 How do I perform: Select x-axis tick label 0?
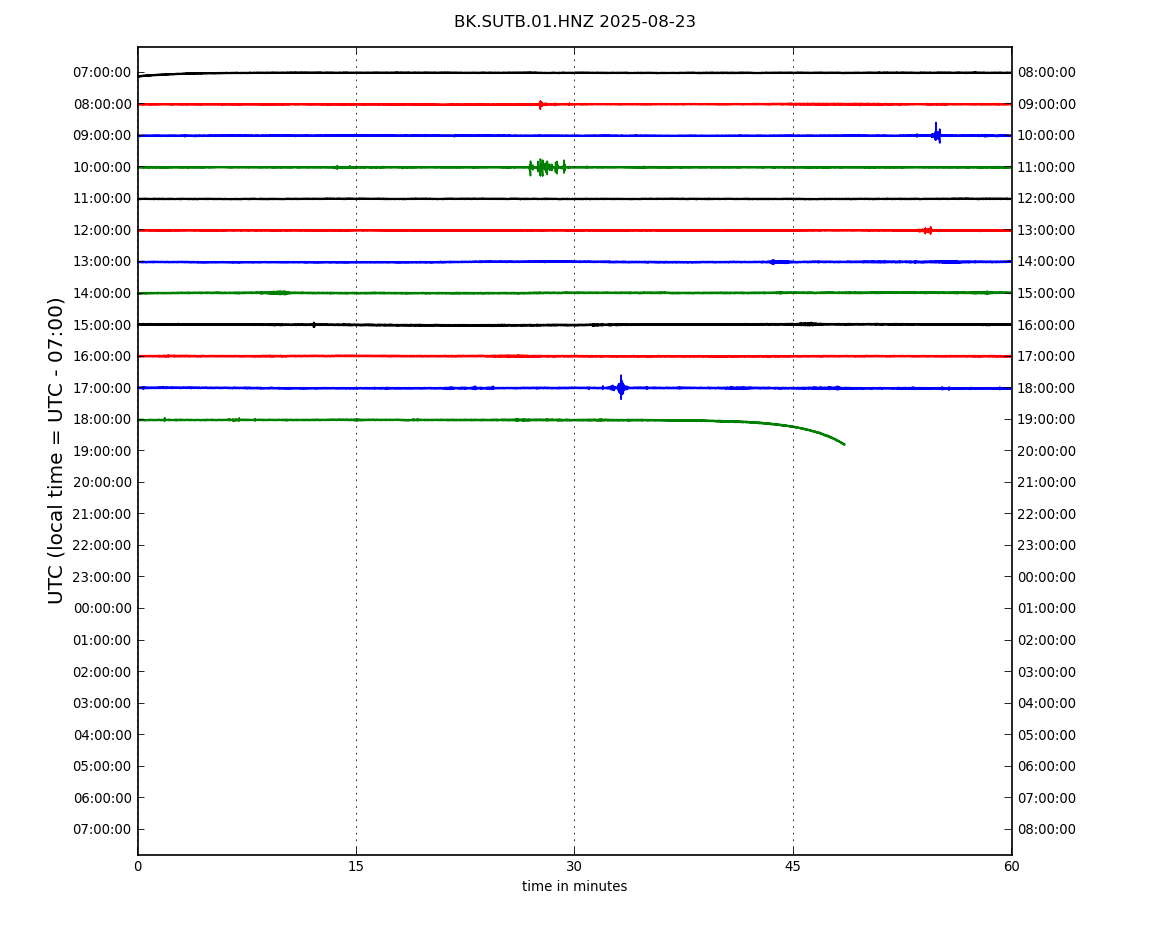click(138, 866)
